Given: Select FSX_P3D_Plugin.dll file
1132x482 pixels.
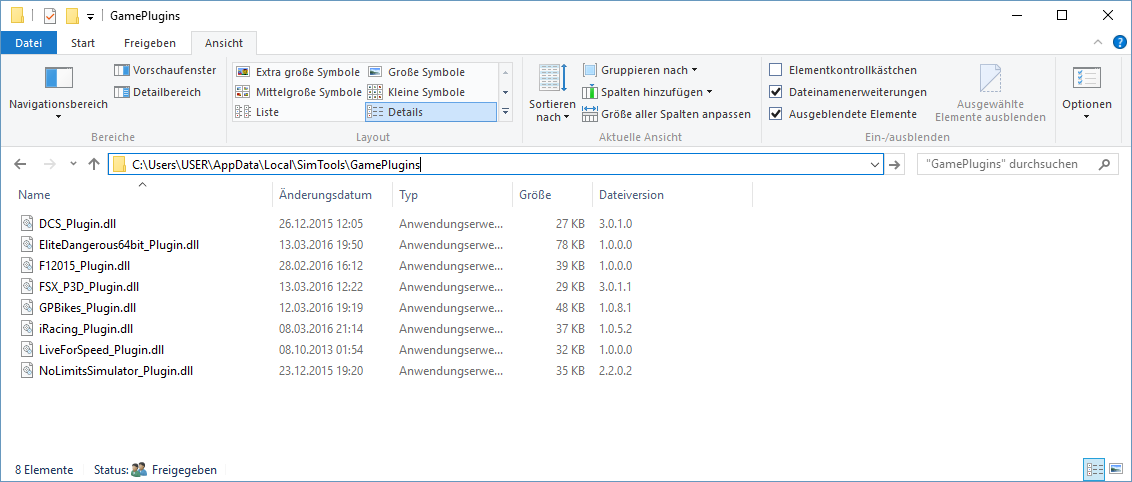Looking at the screenshot, I should point(89,286).
